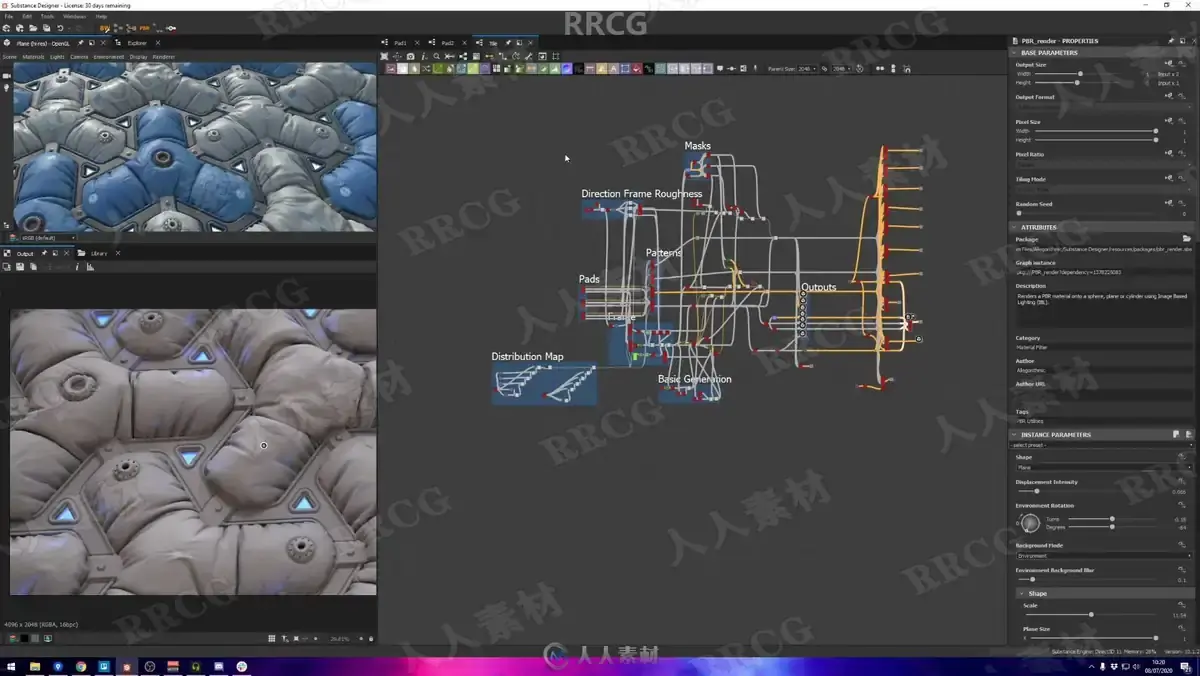
Task: Click the Text node icon (letter A)
Action: coord(613,69)
